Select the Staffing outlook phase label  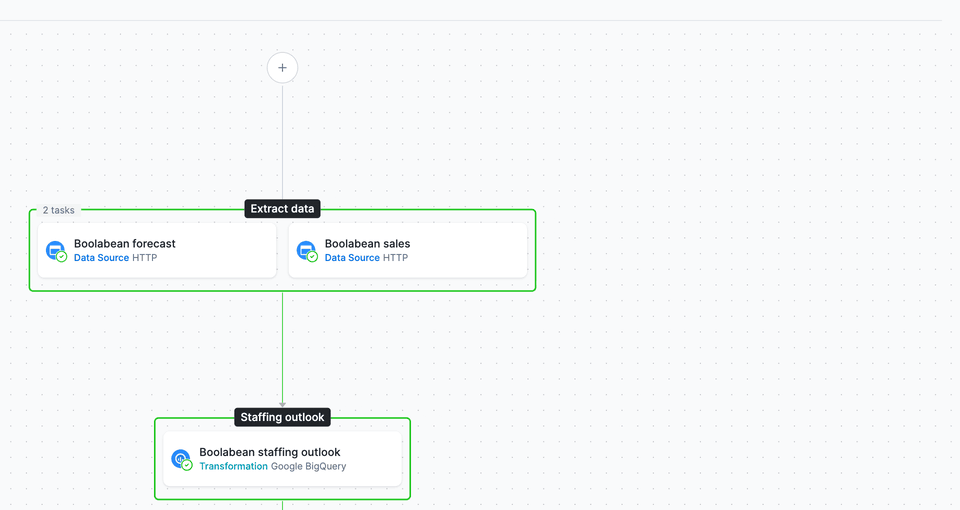point(282,418)
